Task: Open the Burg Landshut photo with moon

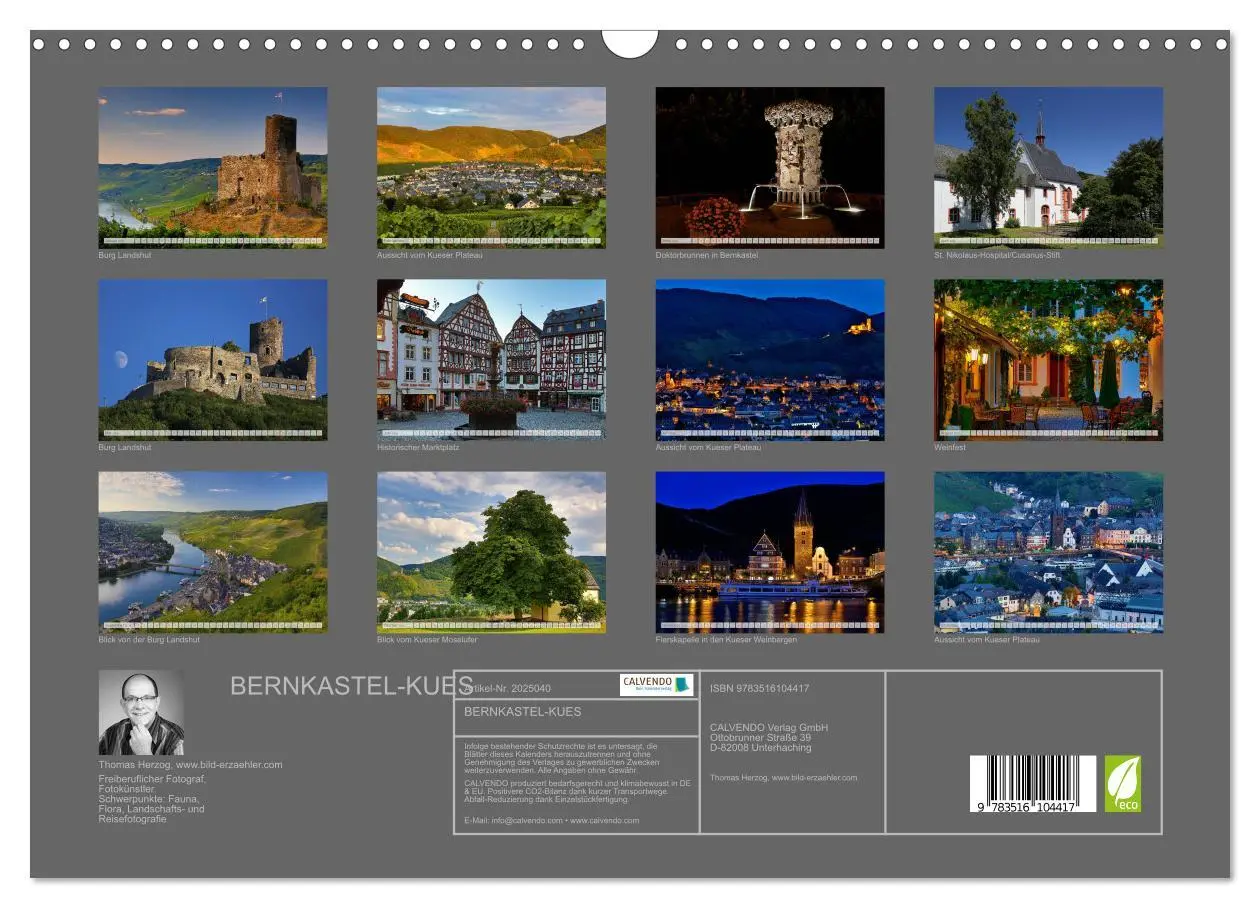Action: click(213, 359)
